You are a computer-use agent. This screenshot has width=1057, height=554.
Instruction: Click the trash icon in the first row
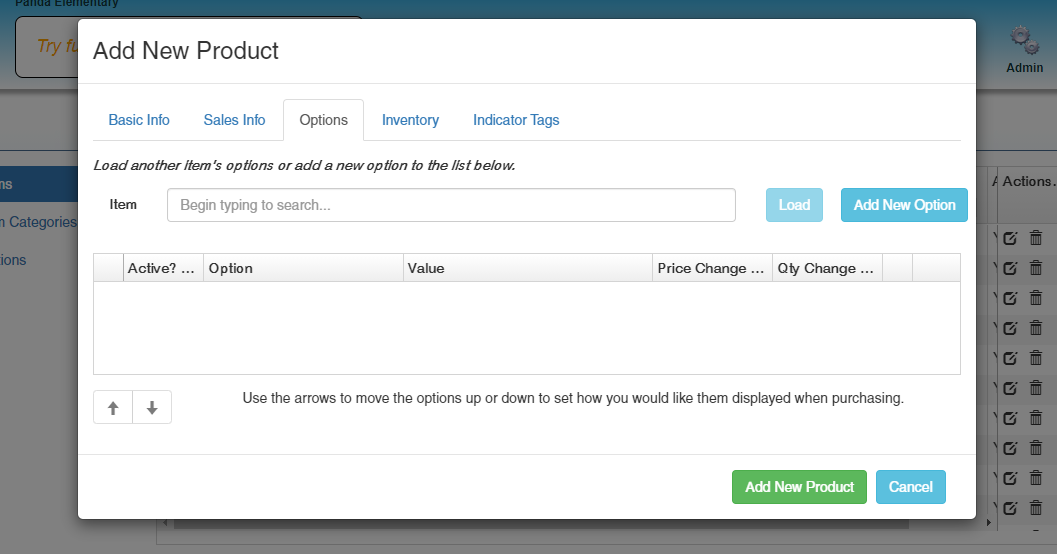[x=1036, y=238]
